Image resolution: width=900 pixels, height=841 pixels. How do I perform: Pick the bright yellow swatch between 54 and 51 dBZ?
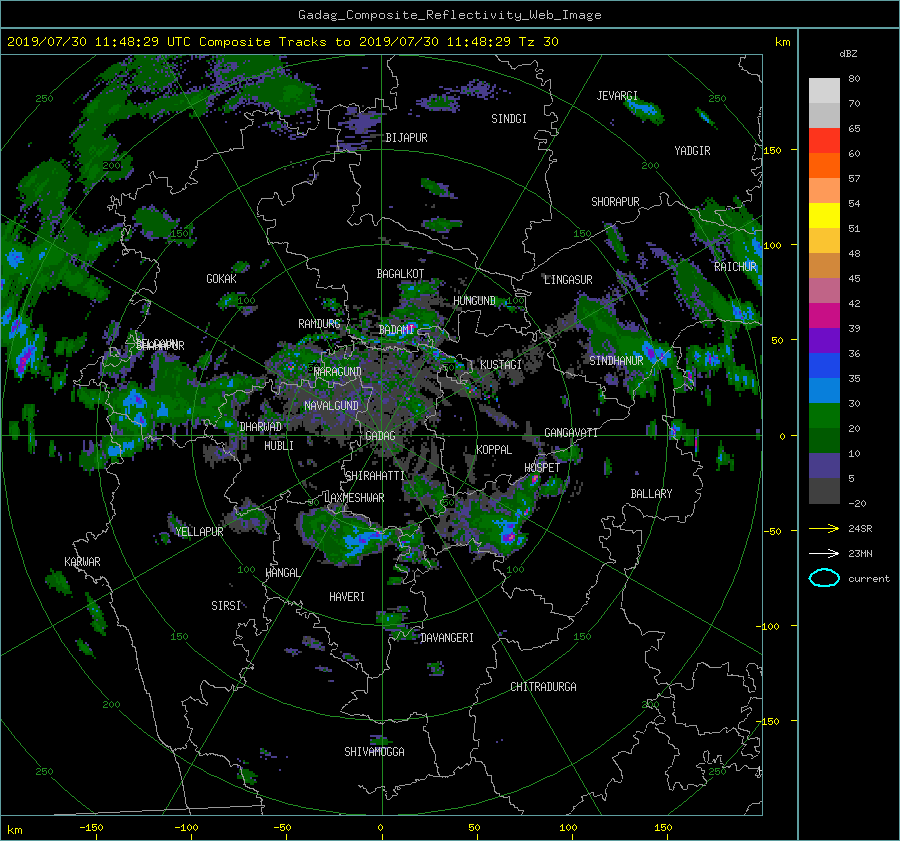click(824, 216)
